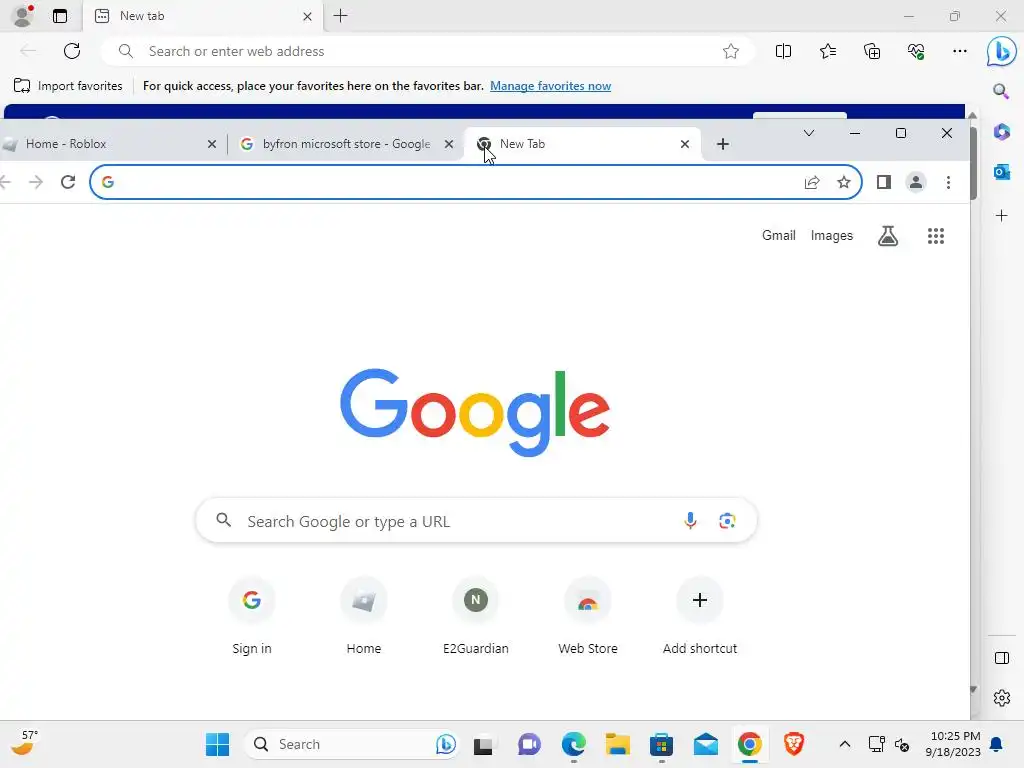Open a new Chrome tab

[x=722, y=144]
